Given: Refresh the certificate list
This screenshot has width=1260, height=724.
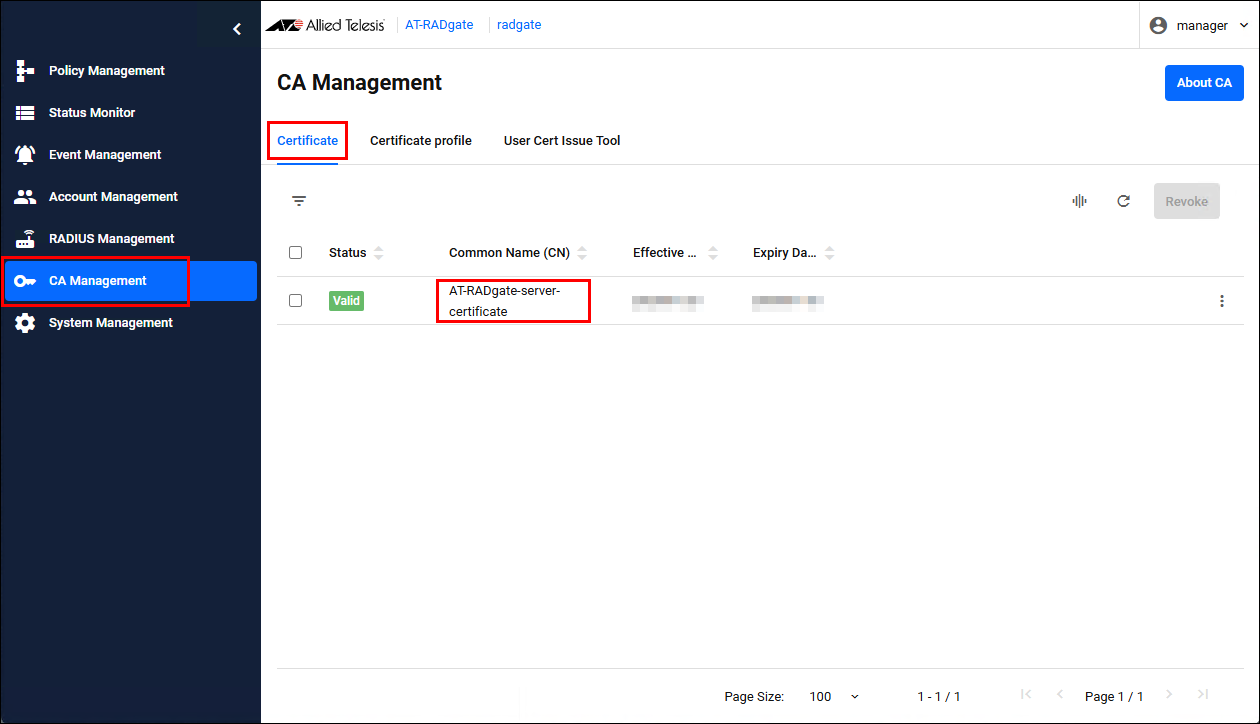Looking at the screenshot, I should click(1123, 201).
